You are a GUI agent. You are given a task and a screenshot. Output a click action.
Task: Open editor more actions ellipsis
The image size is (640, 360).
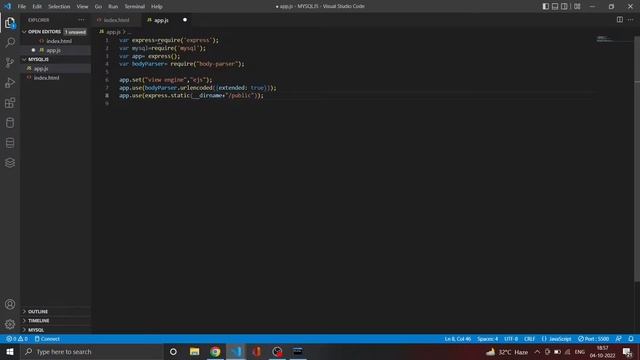631,20
